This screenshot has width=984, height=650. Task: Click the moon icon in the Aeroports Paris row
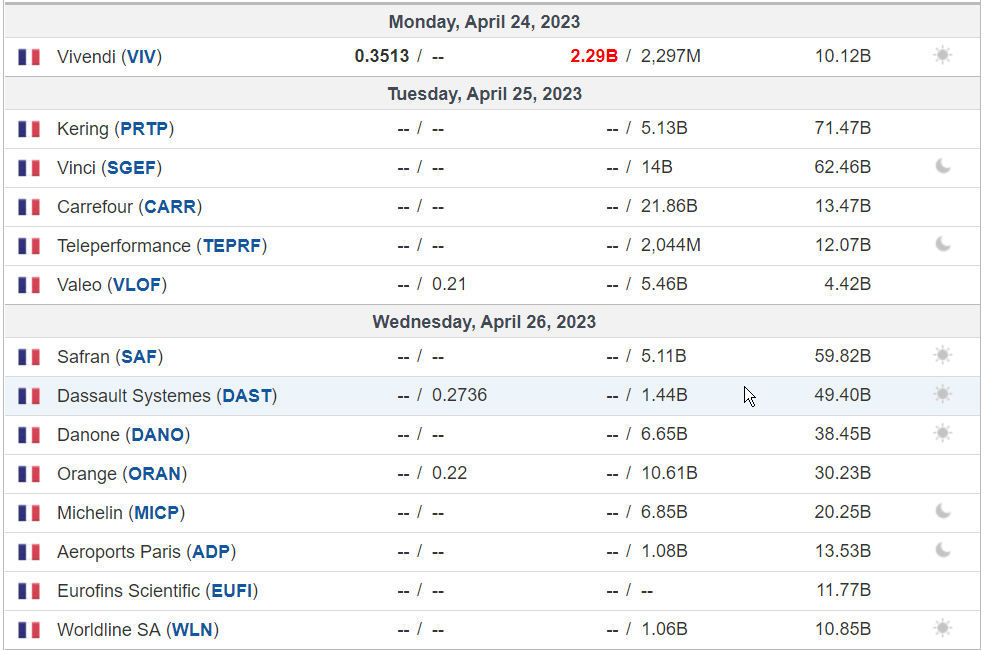pos(943,550)
